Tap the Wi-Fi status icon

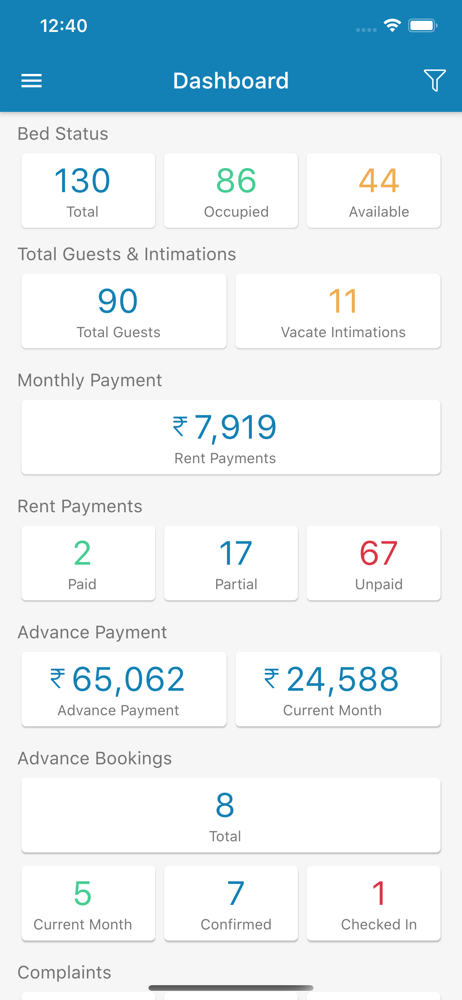pos(392,26)
